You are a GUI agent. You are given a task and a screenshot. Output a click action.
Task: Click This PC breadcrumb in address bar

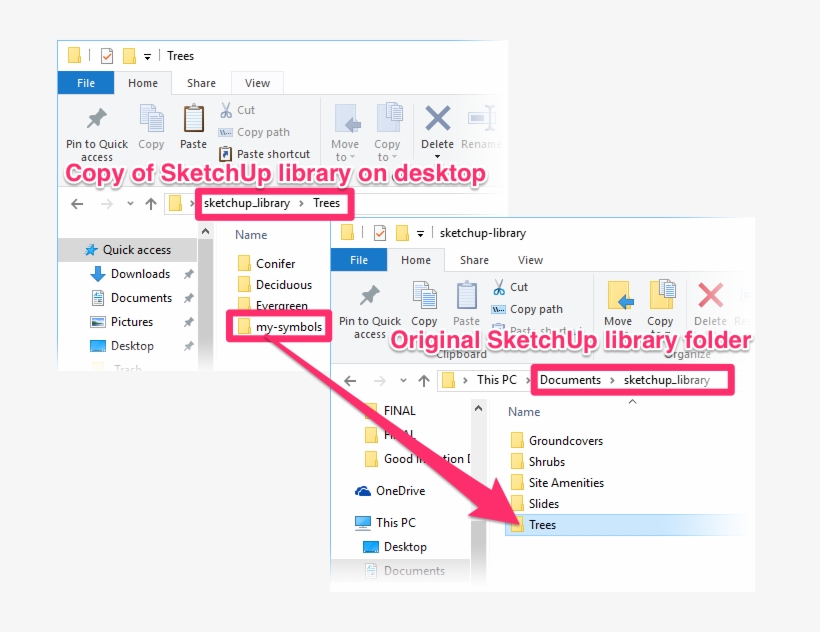(497, 380)
